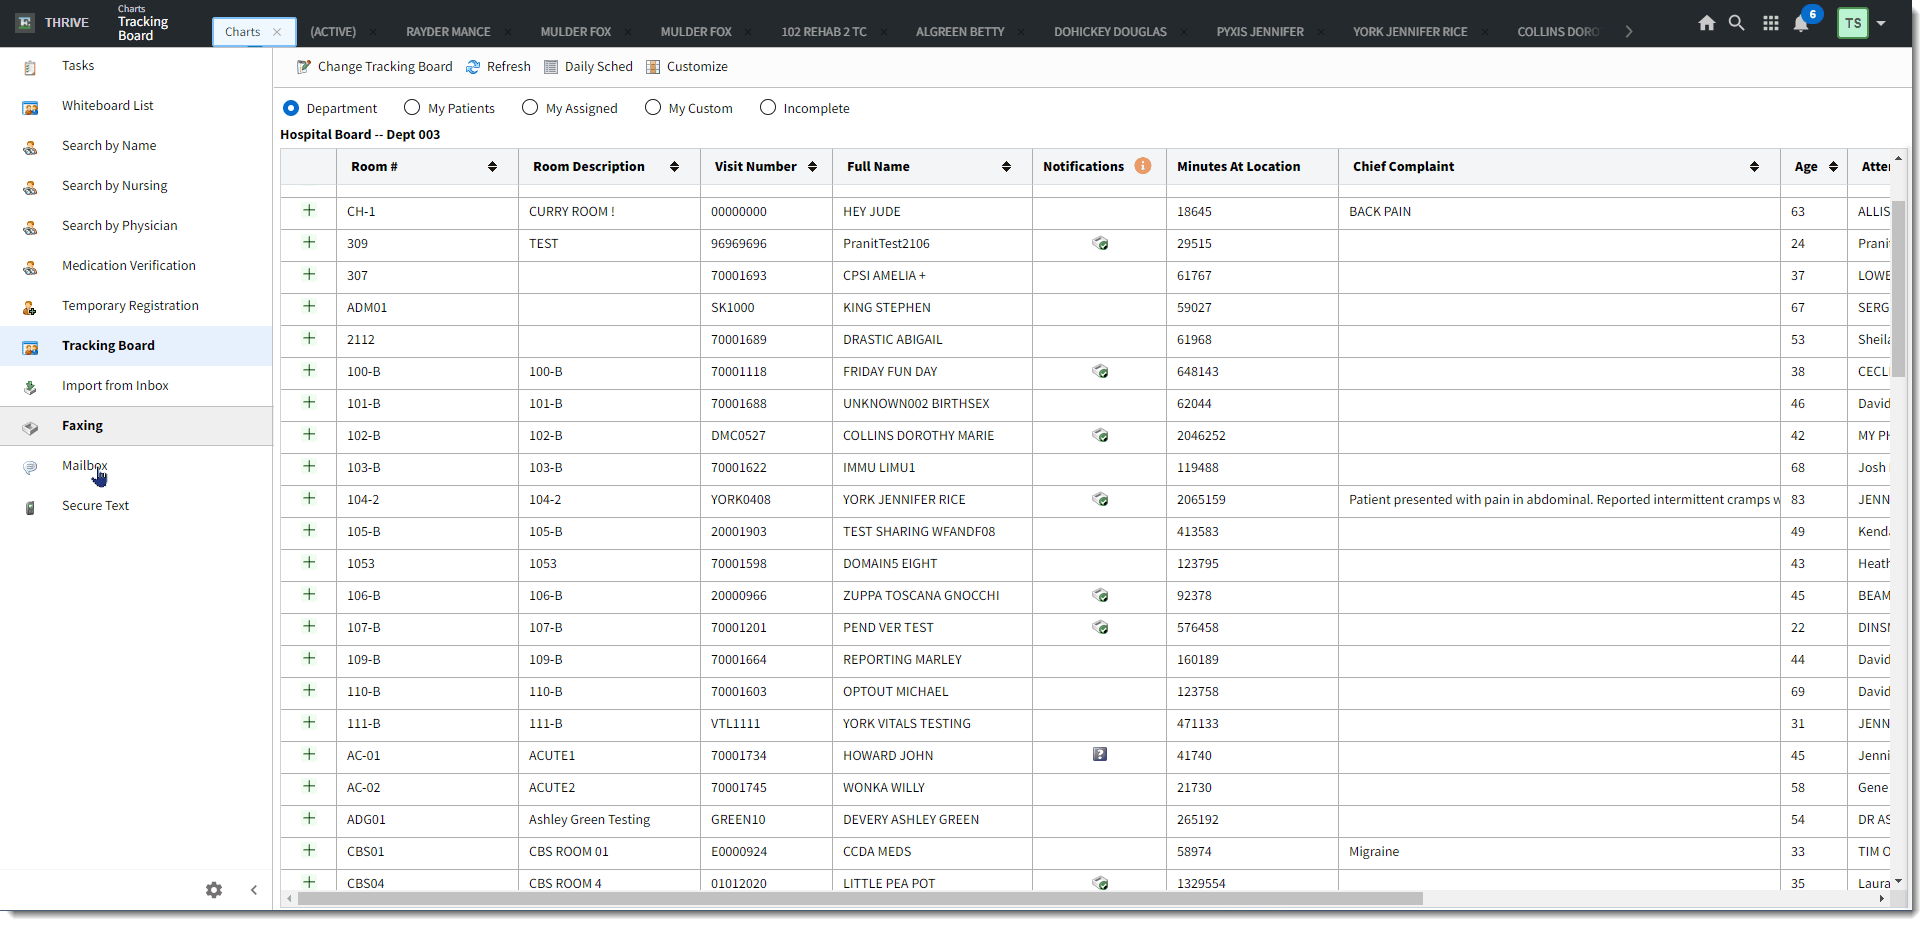1927x926 pixels.
Task: Click the Secure Text sidebar icon
Action: tap(30, 507)
